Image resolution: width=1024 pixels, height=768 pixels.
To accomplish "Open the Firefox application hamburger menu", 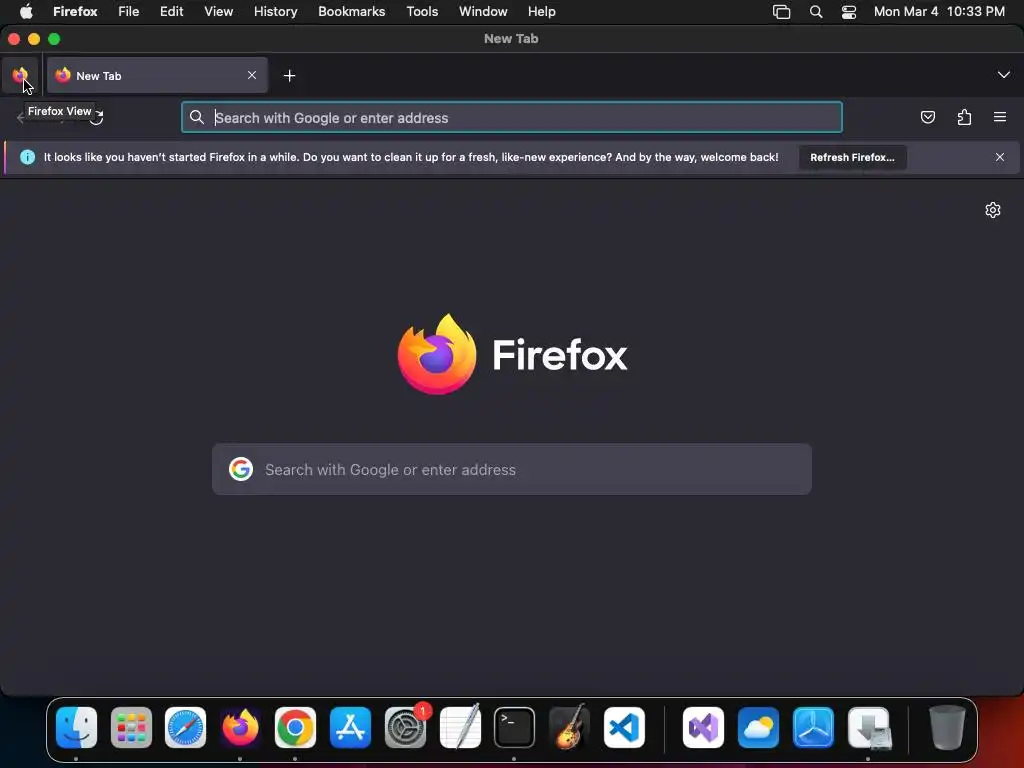I will coord(1000,118).
